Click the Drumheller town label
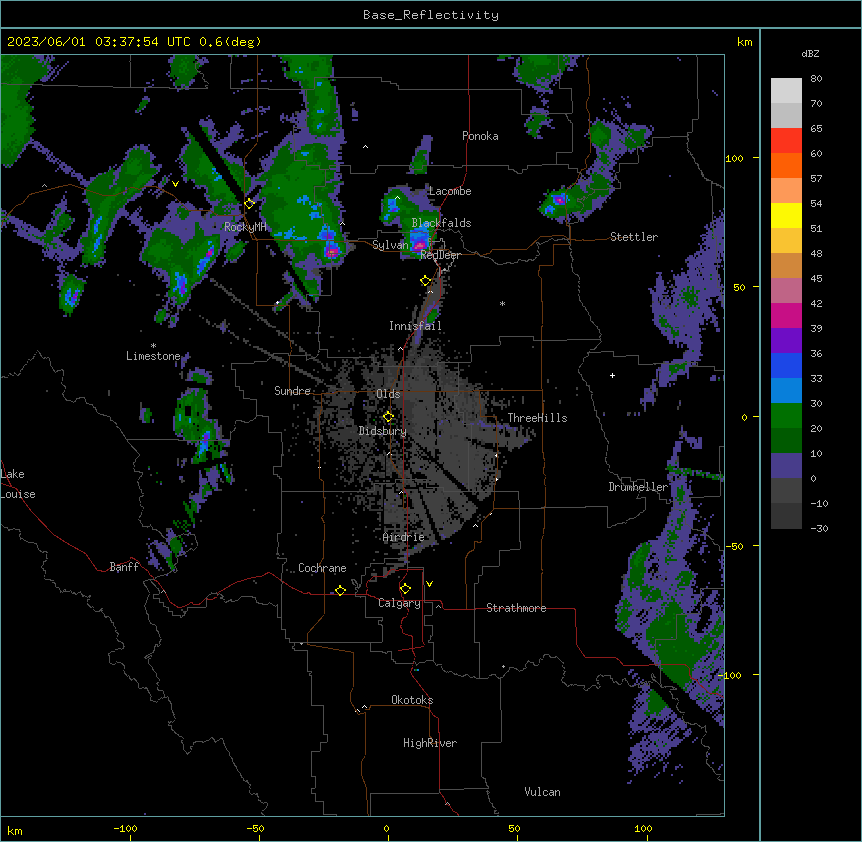Viewport: 862px width, 842px height. (638, 487)
